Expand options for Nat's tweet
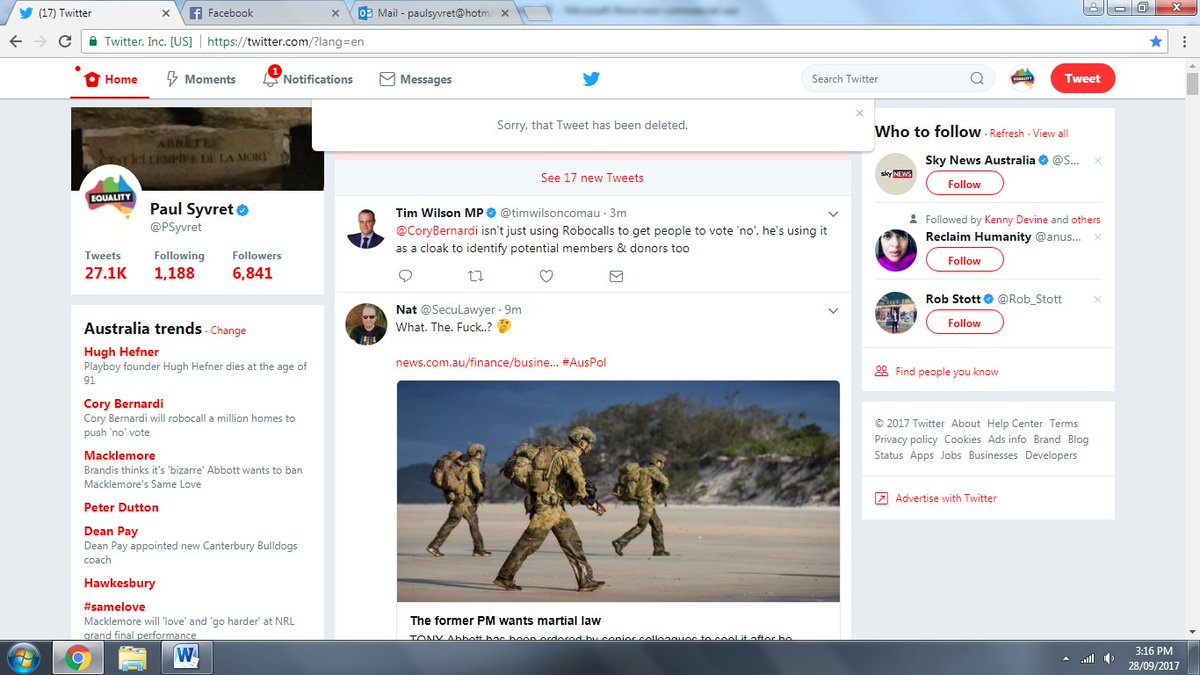 tap(833, 310)
